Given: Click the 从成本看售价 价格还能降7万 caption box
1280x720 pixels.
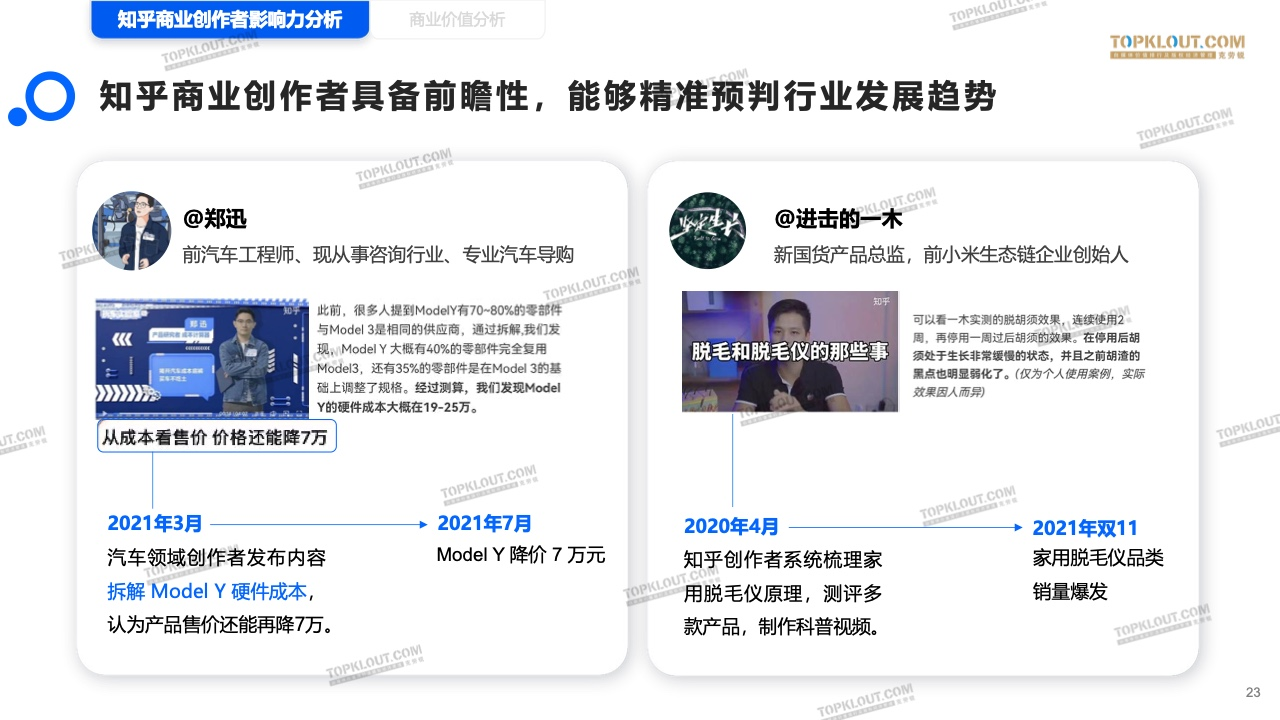Looking at the screenshot, I should click(x=217, y=437).
